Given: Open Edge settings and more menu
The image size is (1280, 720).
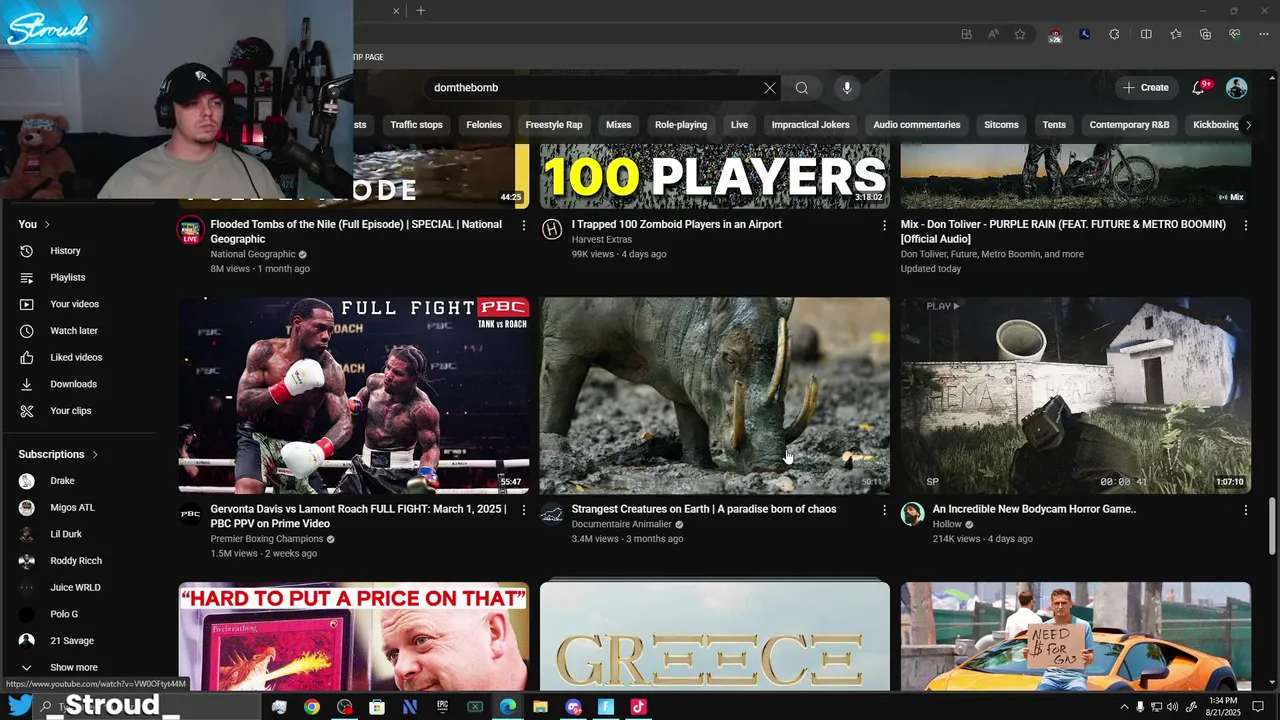Looking at the screenshot, I should tap(1263, 34).
